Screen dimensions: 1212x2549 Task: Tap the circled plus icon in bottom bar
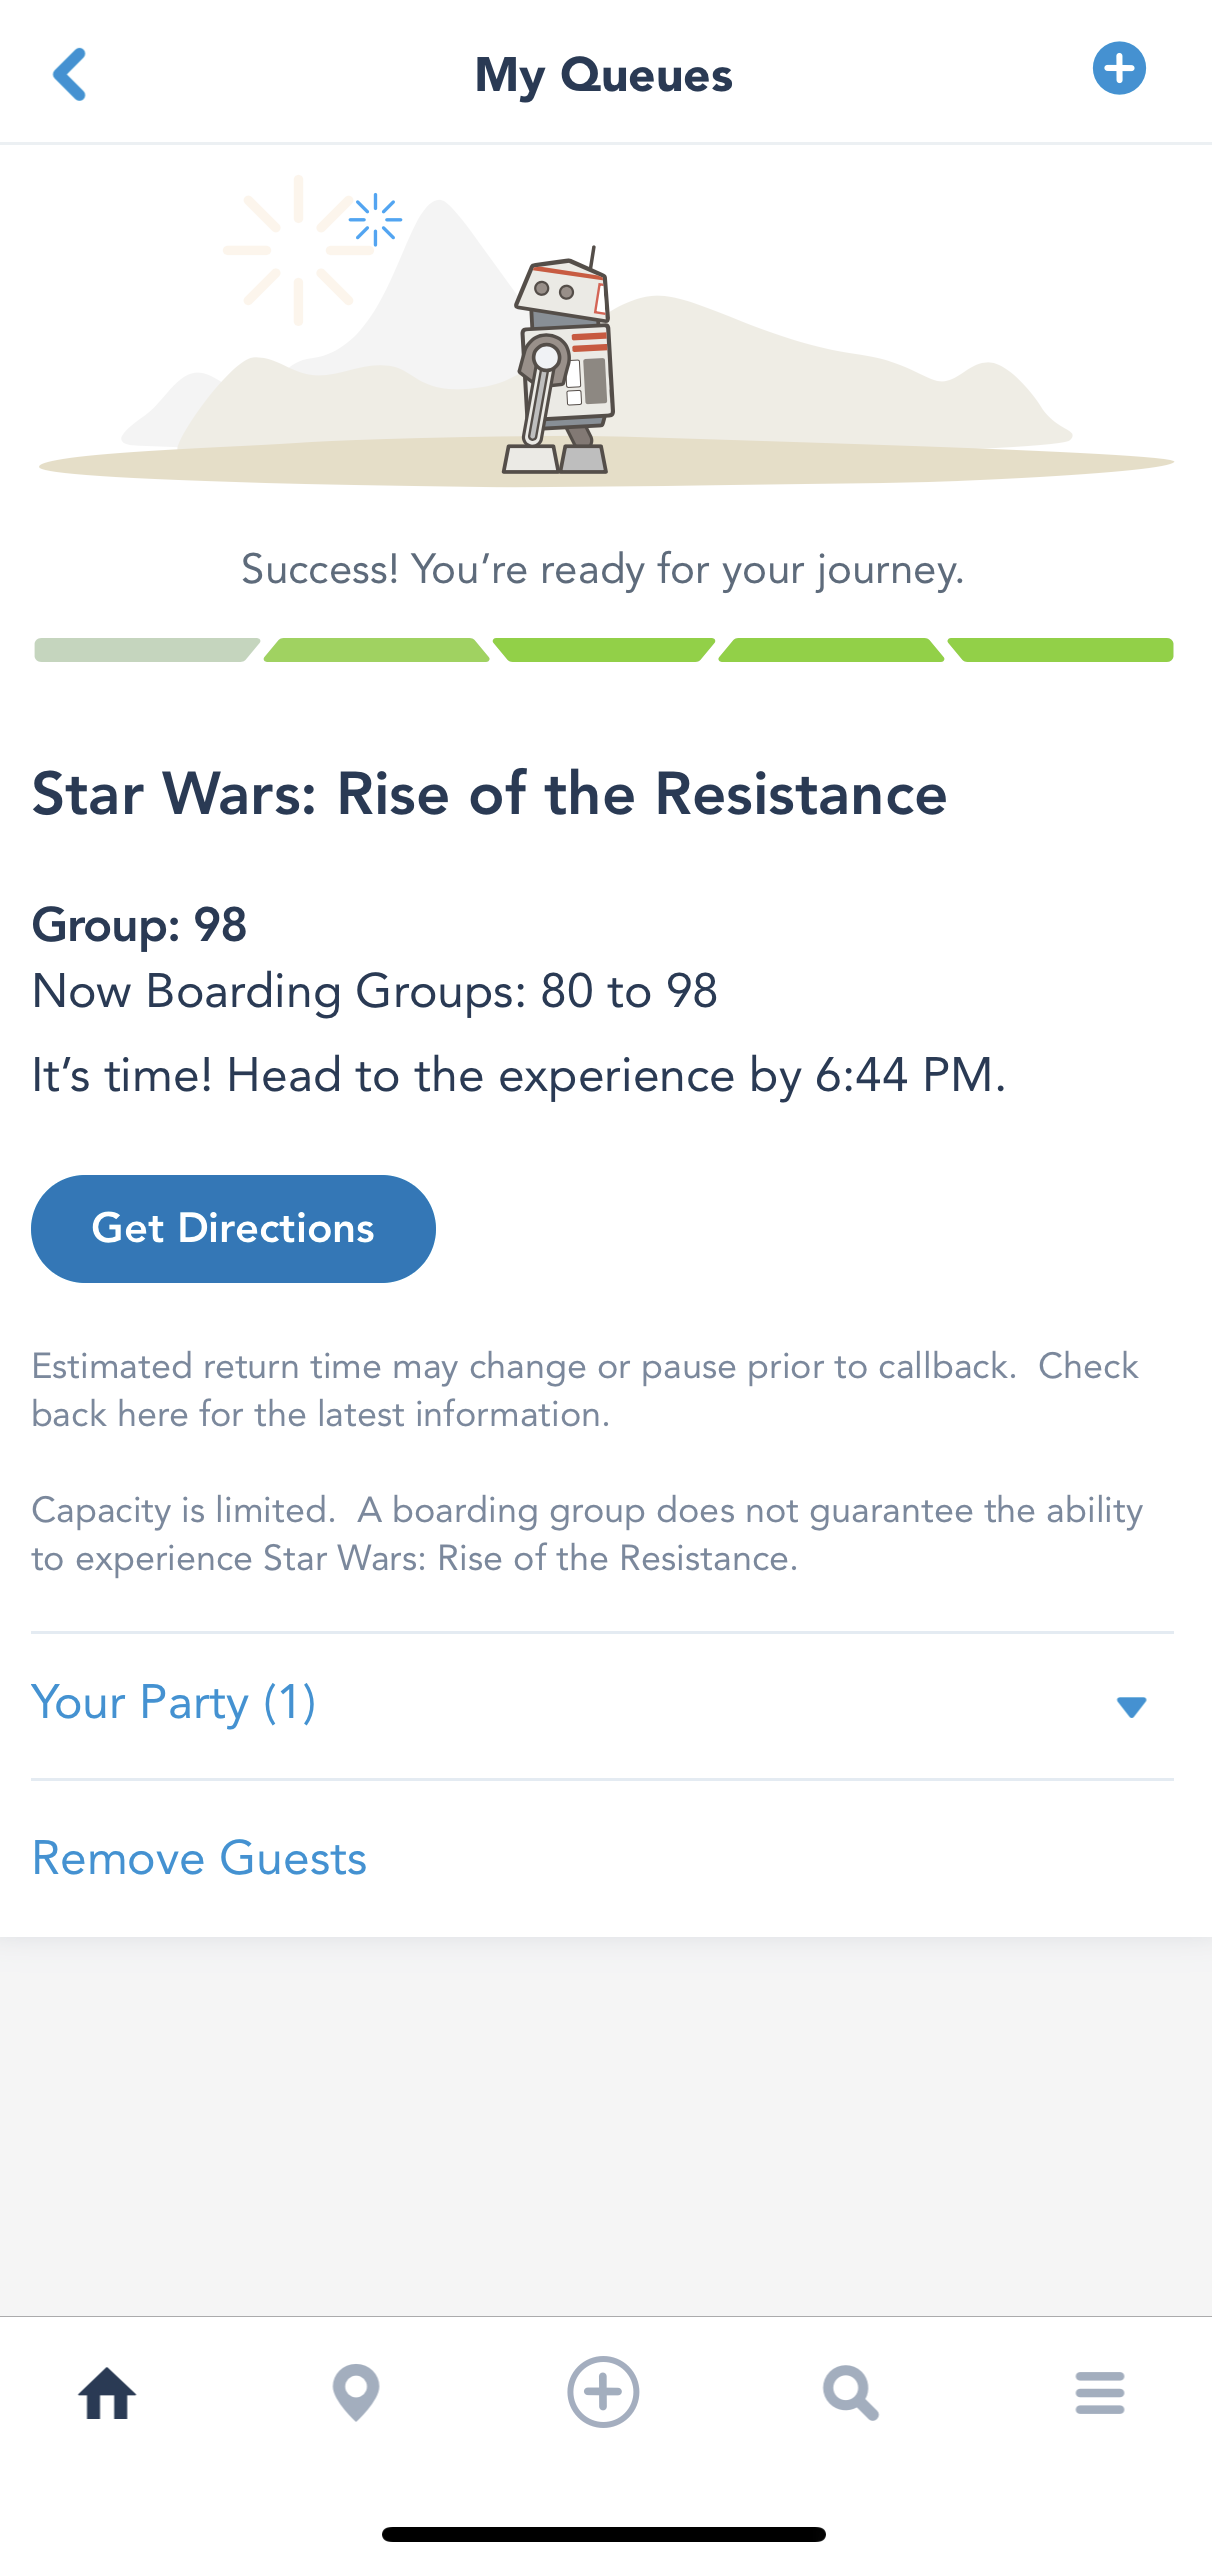coord(603,2392)
